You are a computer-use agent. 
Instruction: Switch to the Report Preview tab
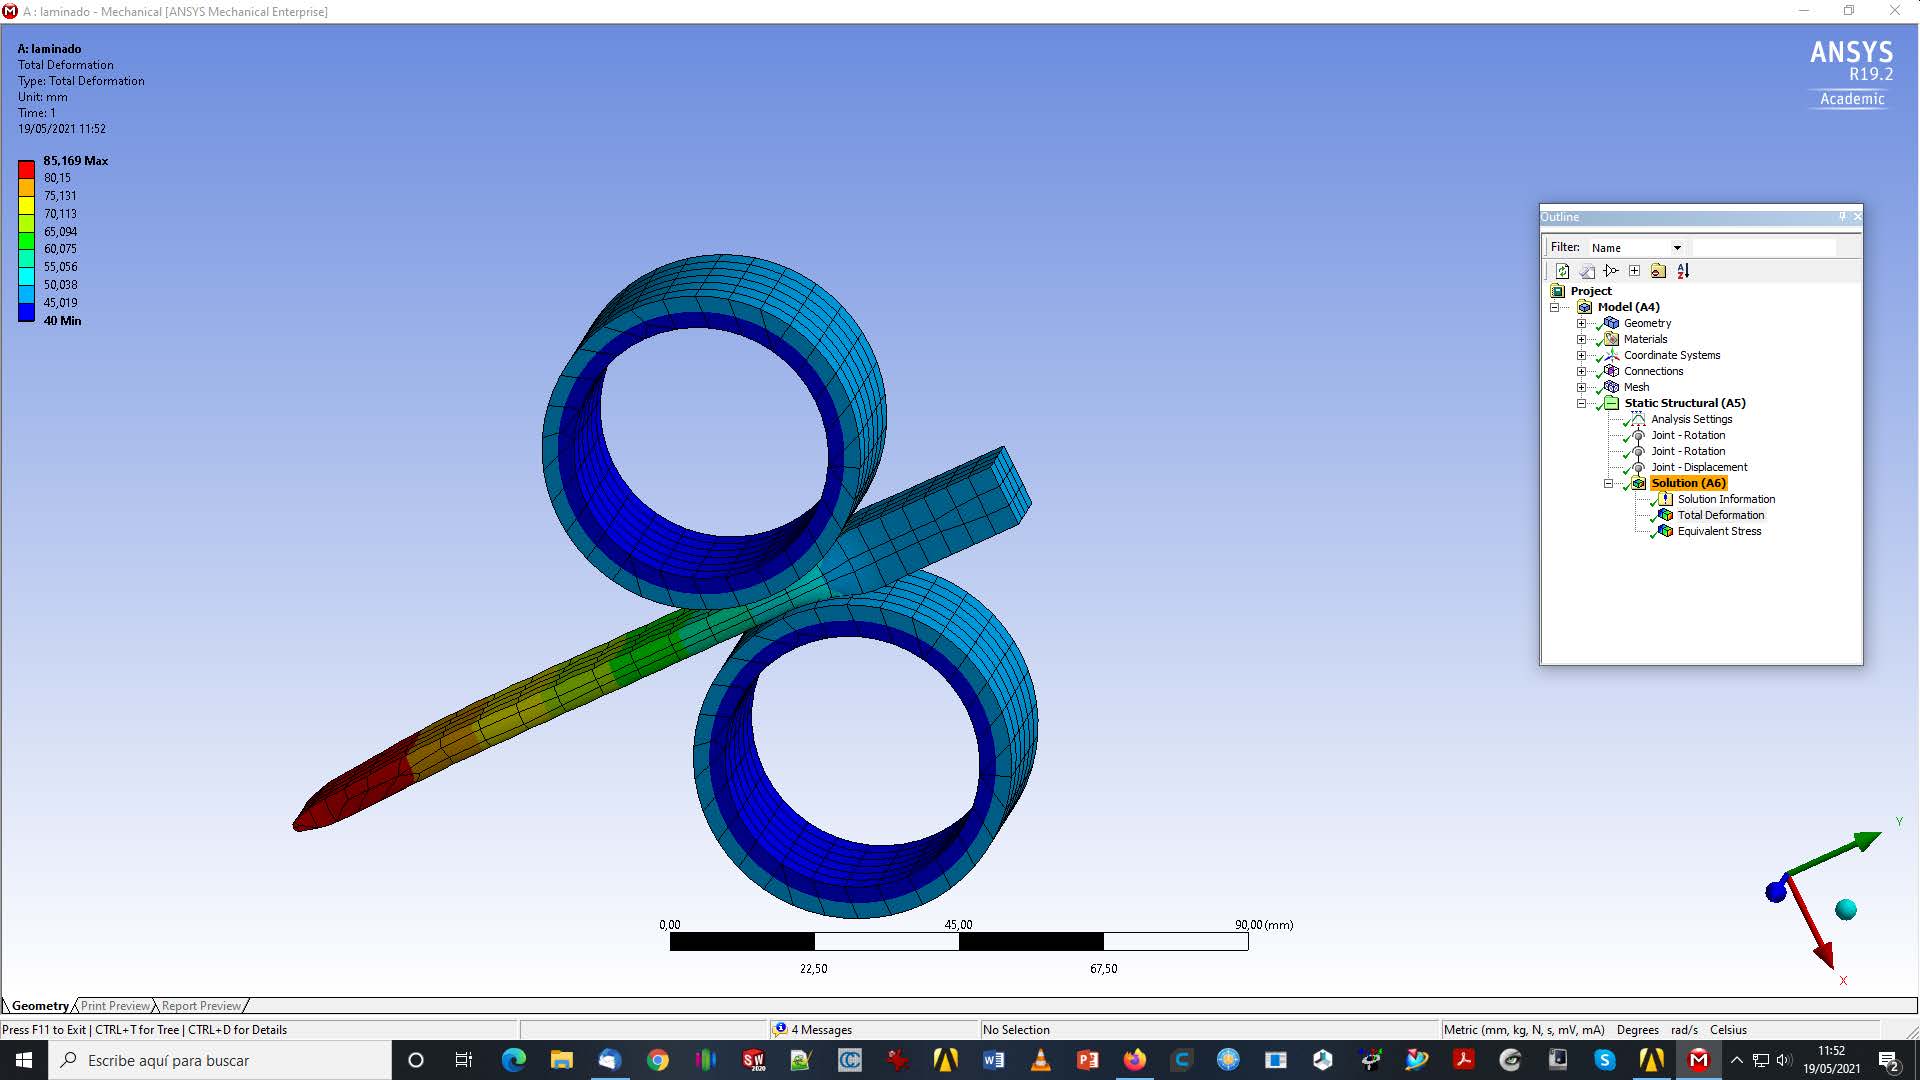pos(201,1006)
